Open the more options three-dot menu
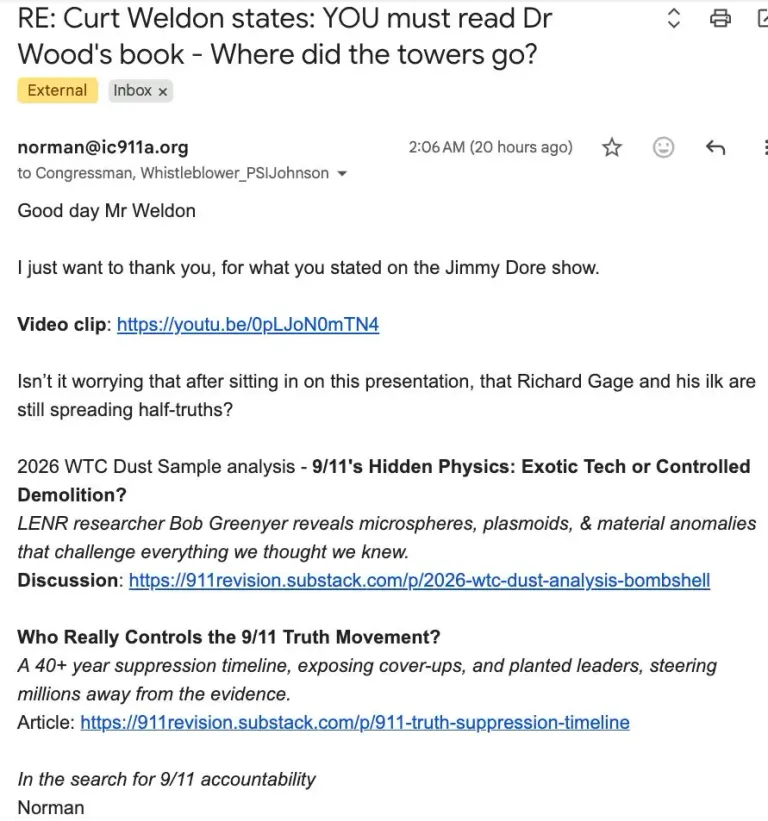The width and height of the screenshot is (768, 821). tap(765, 148)
